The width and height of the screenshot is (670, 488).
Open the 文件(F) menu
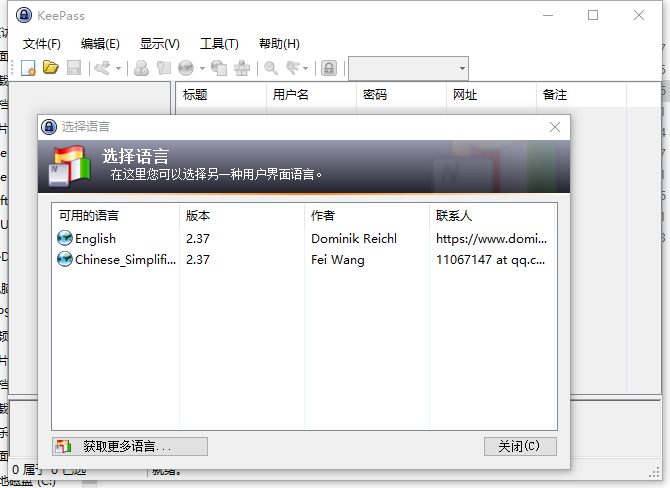tap(41, 44)
